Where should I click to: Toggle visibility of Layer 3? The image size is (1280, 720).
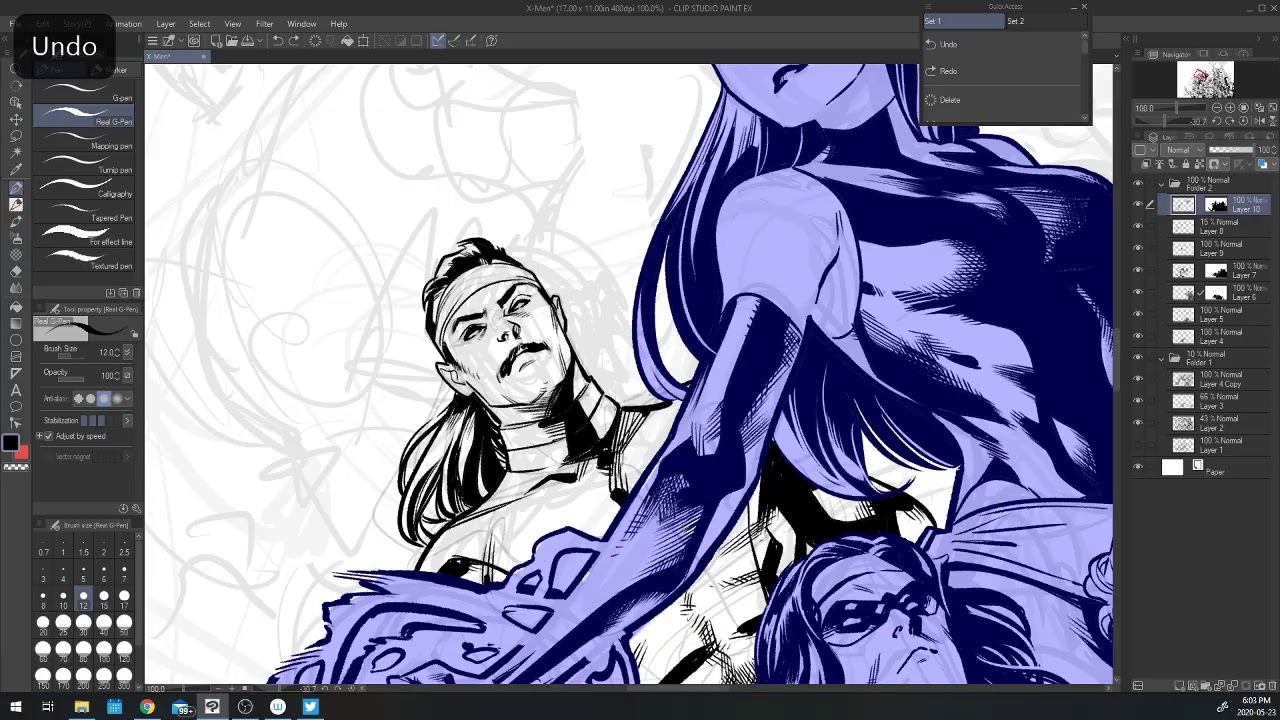[1137, 402]
